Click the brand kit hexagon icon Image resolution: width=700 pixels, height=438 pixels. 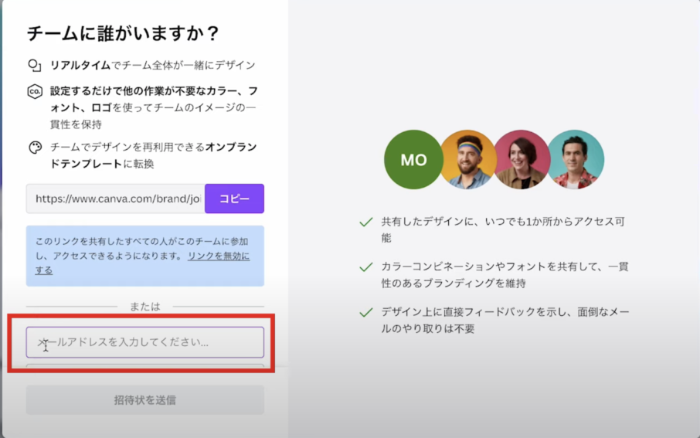(35, 92)
